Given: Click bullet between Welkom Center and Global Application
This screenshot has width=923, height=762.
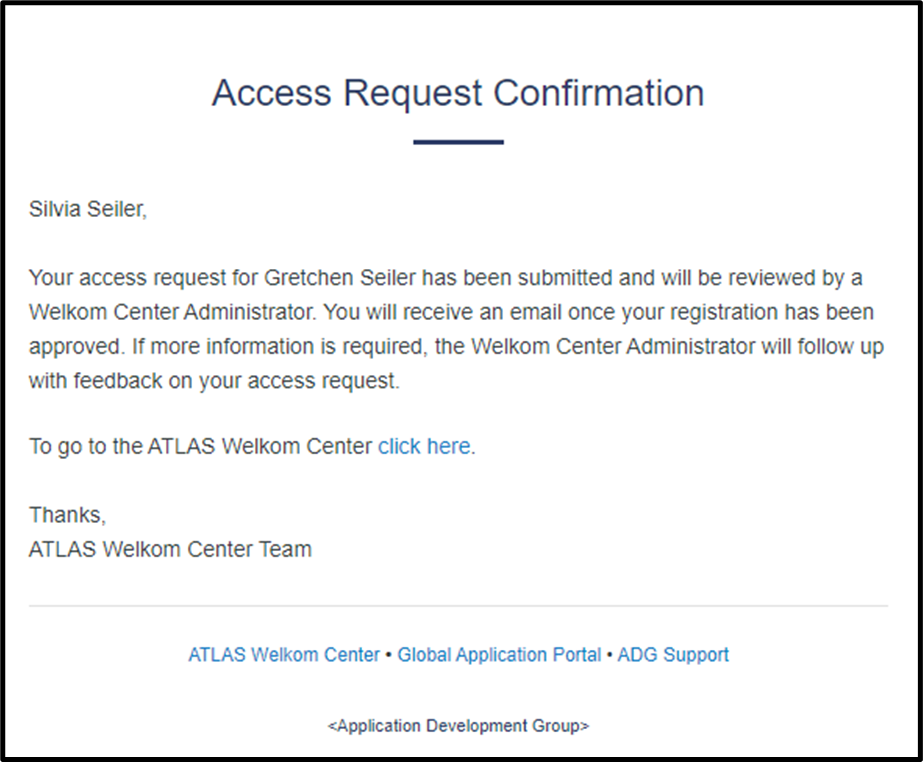Looking at the screenshot, I should (x=389, y=655).
